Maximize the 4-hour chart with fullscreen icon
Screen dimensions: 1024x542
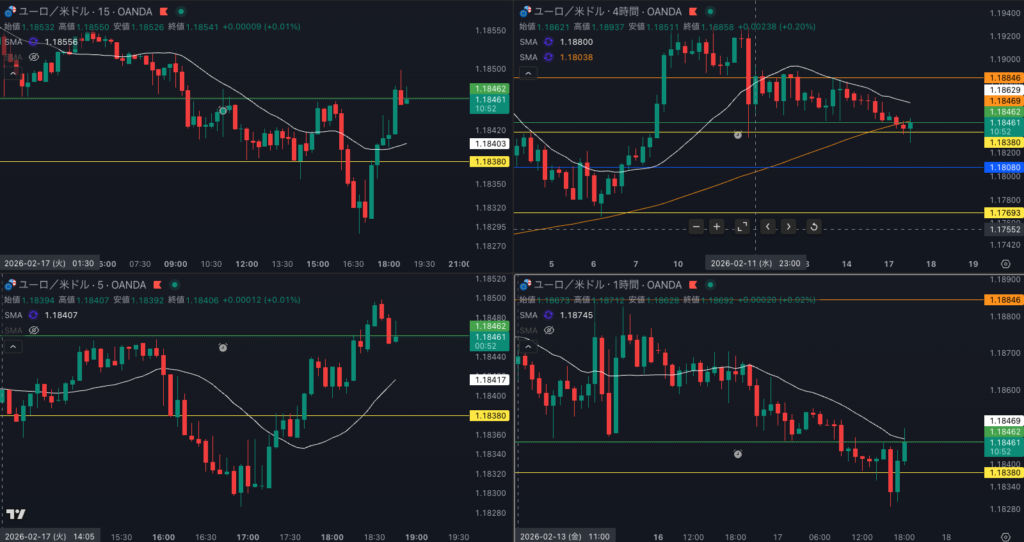742,227
